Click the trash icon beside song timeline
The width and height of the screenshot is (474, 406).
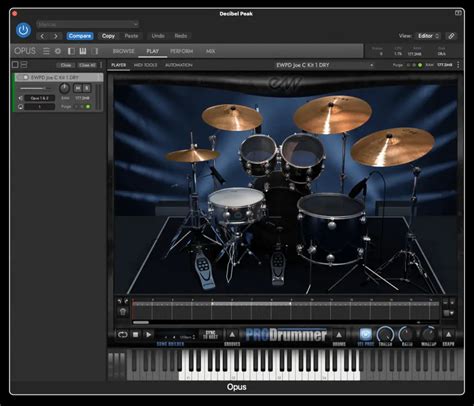(x=123, y=312)
